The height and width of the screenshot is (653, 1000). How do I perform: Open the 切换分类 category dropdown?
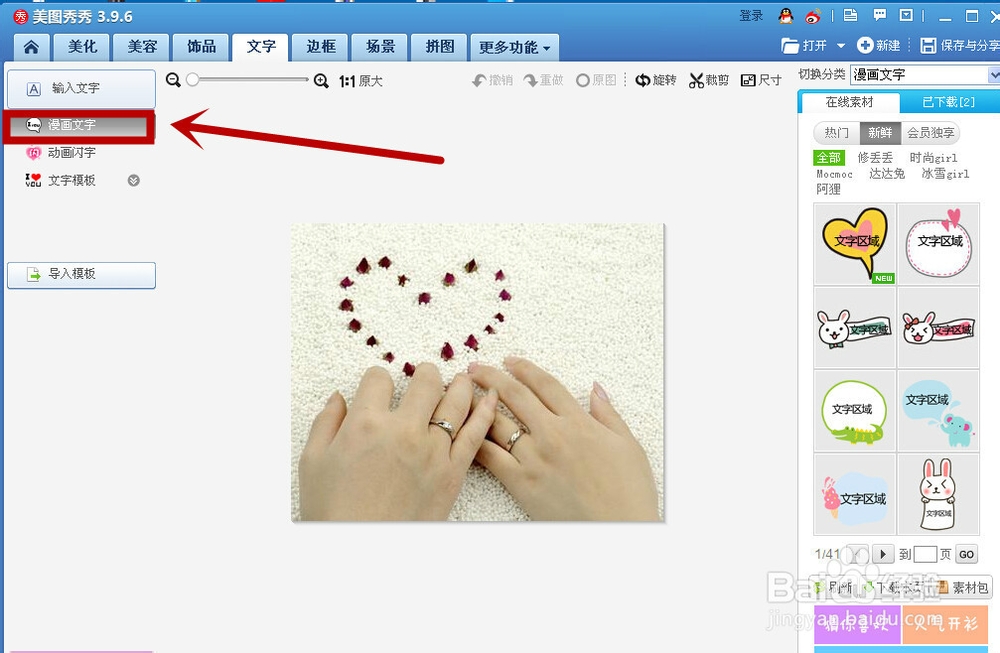(x=995, y=74)
